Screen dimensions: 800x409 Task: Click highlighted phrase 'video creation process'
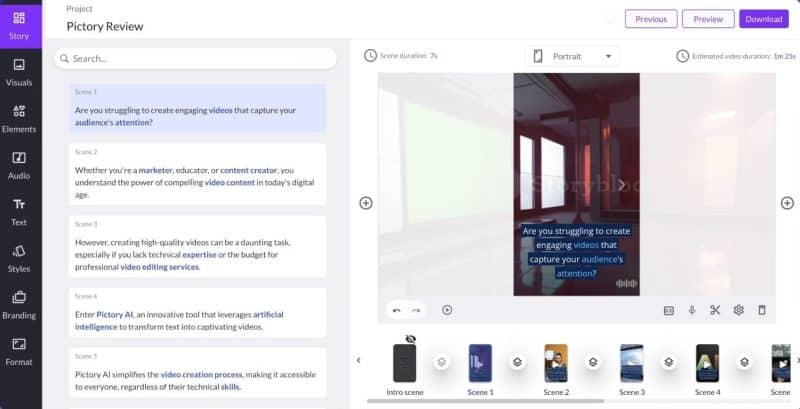click(x=202, y=374)
